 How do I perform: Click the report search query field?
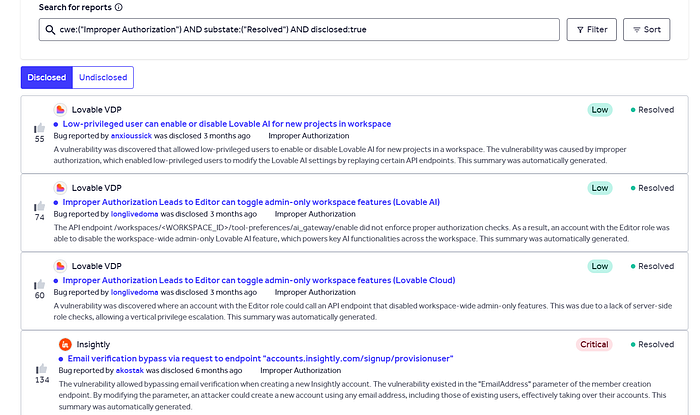(299, 29)
